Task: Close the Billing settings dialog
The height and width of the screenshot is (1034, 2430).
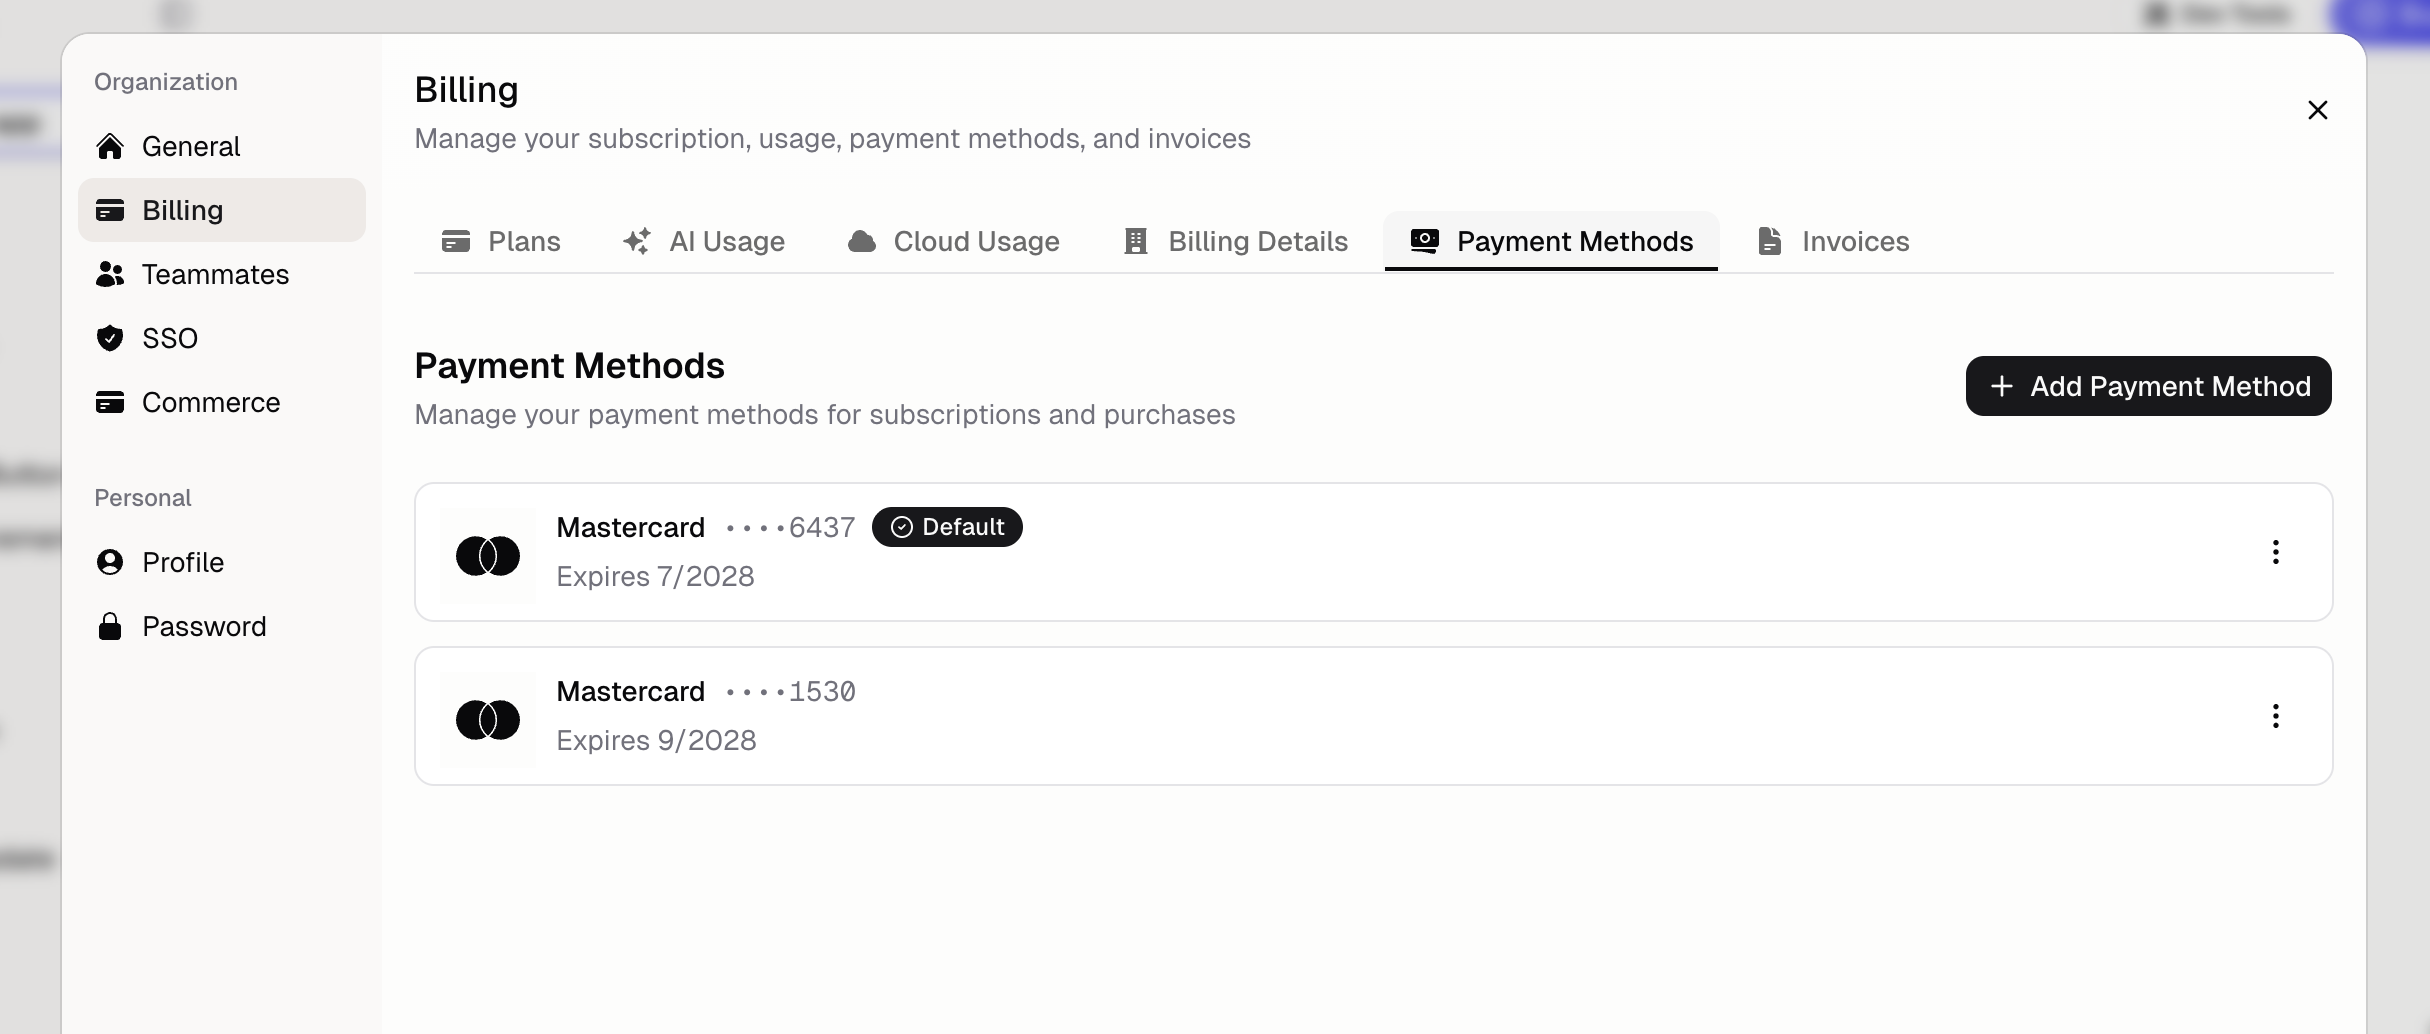Action: [x=2318, y=110]
